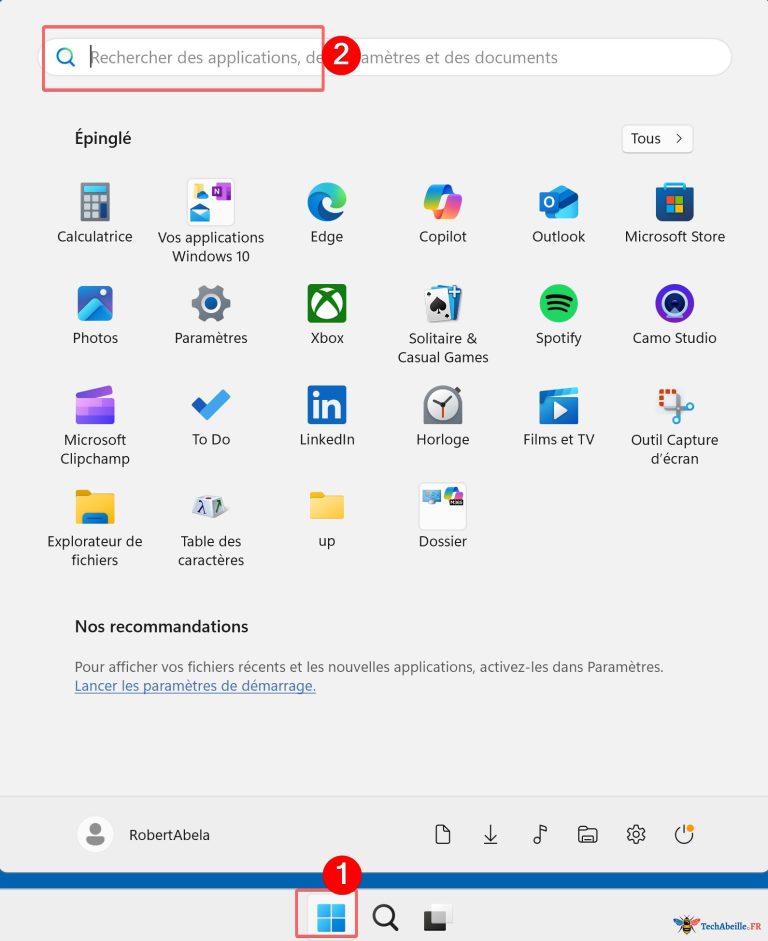Open Explorateur de fichiers
768x941 pixels.
pyautogui.click(x=95, y=527)
